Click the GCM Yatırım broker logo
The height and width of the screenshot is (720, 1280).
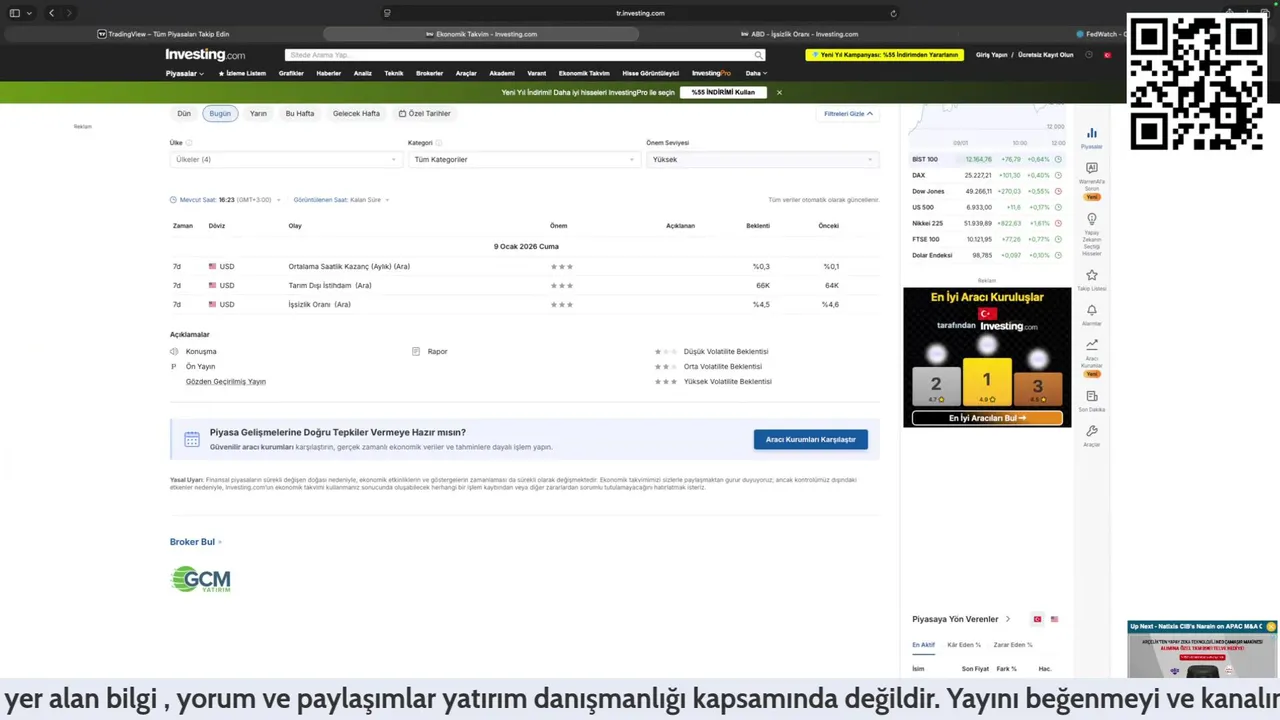(201, 579)
